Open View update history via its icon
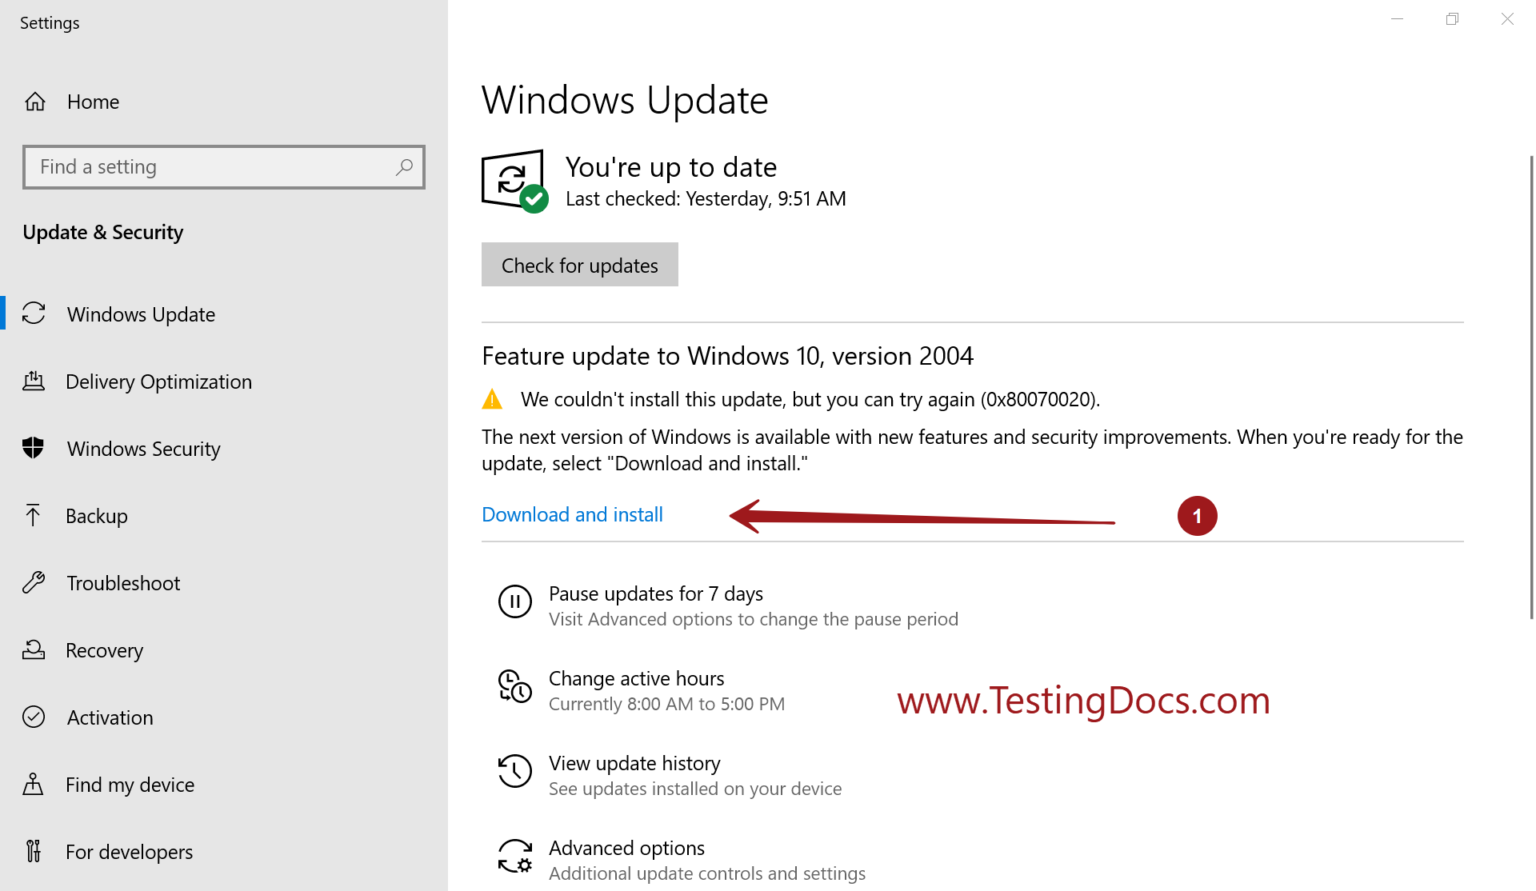Viewport: 1536px width, 891px height. pos(515,772)
